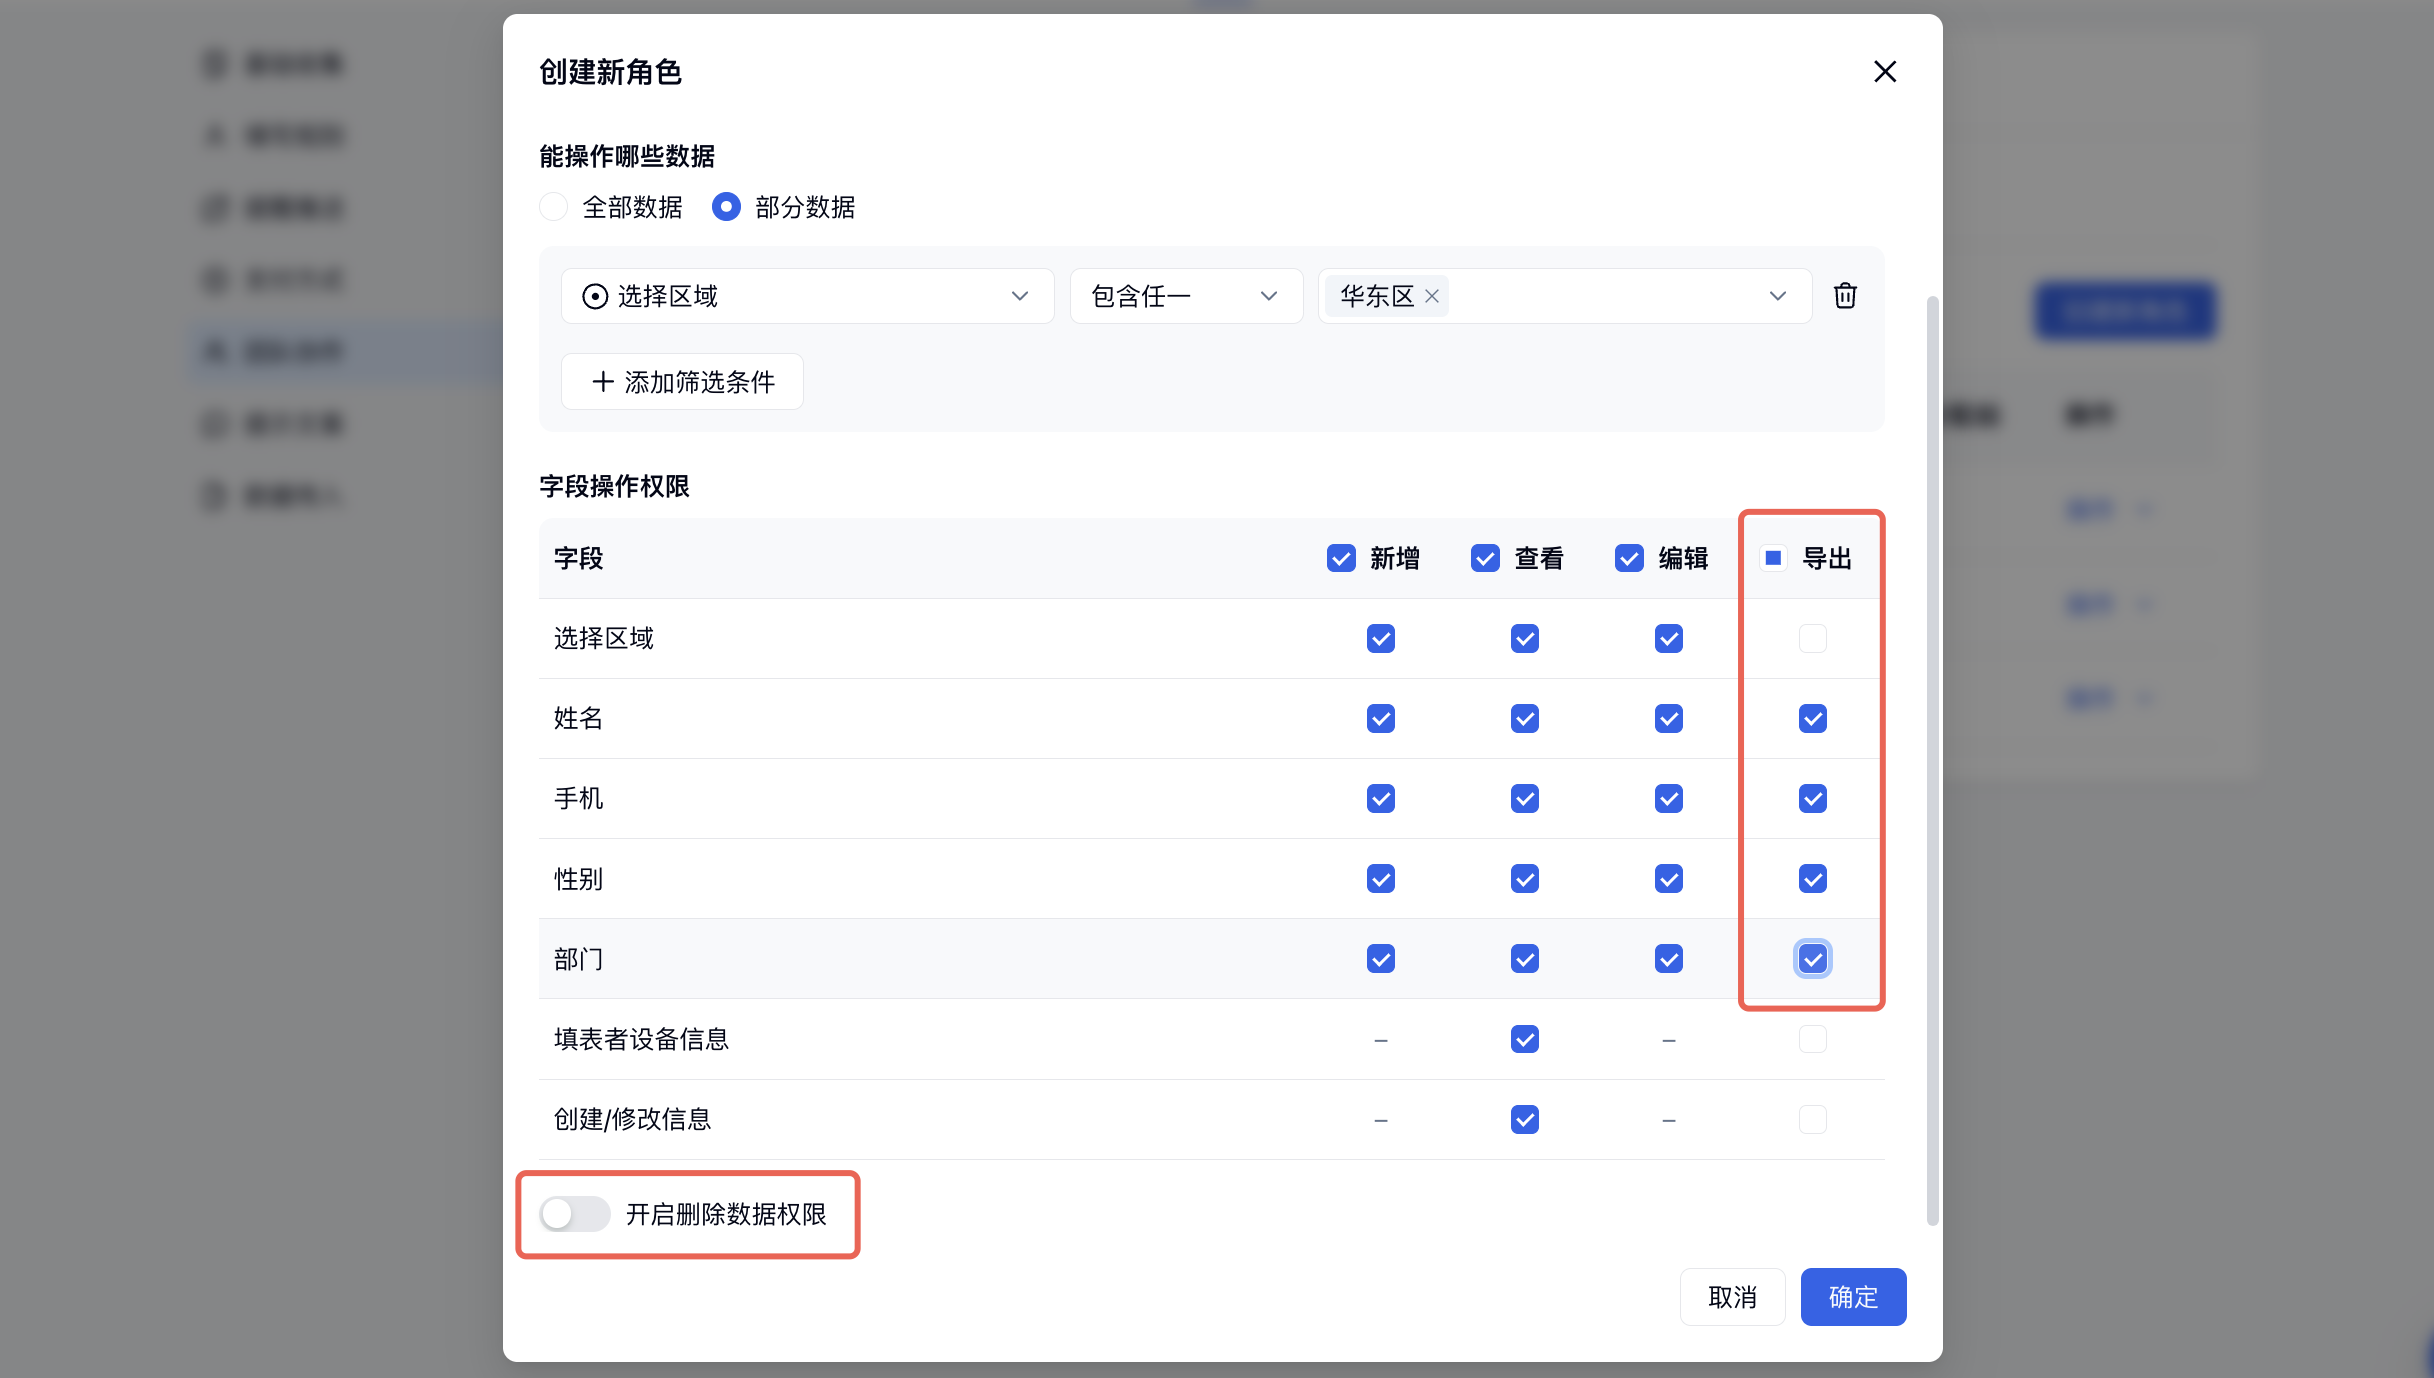This screenshot has width=2434, height=1378.
Task: Remove the 华东区 tag
Action: point(1432,297)
